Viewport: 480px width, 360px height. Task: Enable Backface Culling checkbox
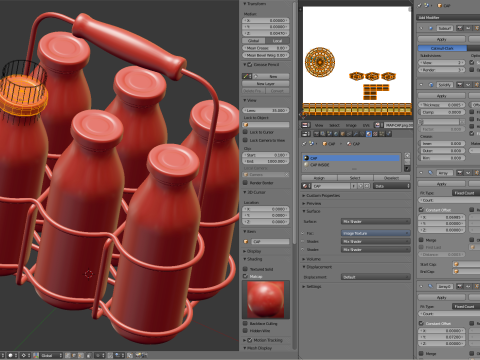tap(245, 323)
